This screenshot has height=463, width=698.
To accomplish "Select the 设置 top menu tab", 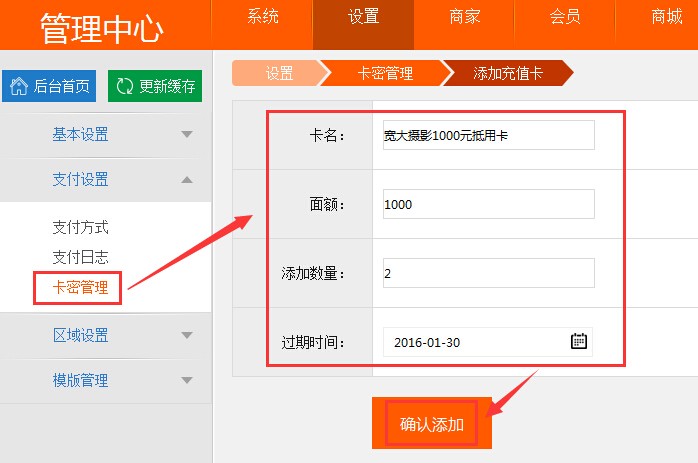I will 363,17.
